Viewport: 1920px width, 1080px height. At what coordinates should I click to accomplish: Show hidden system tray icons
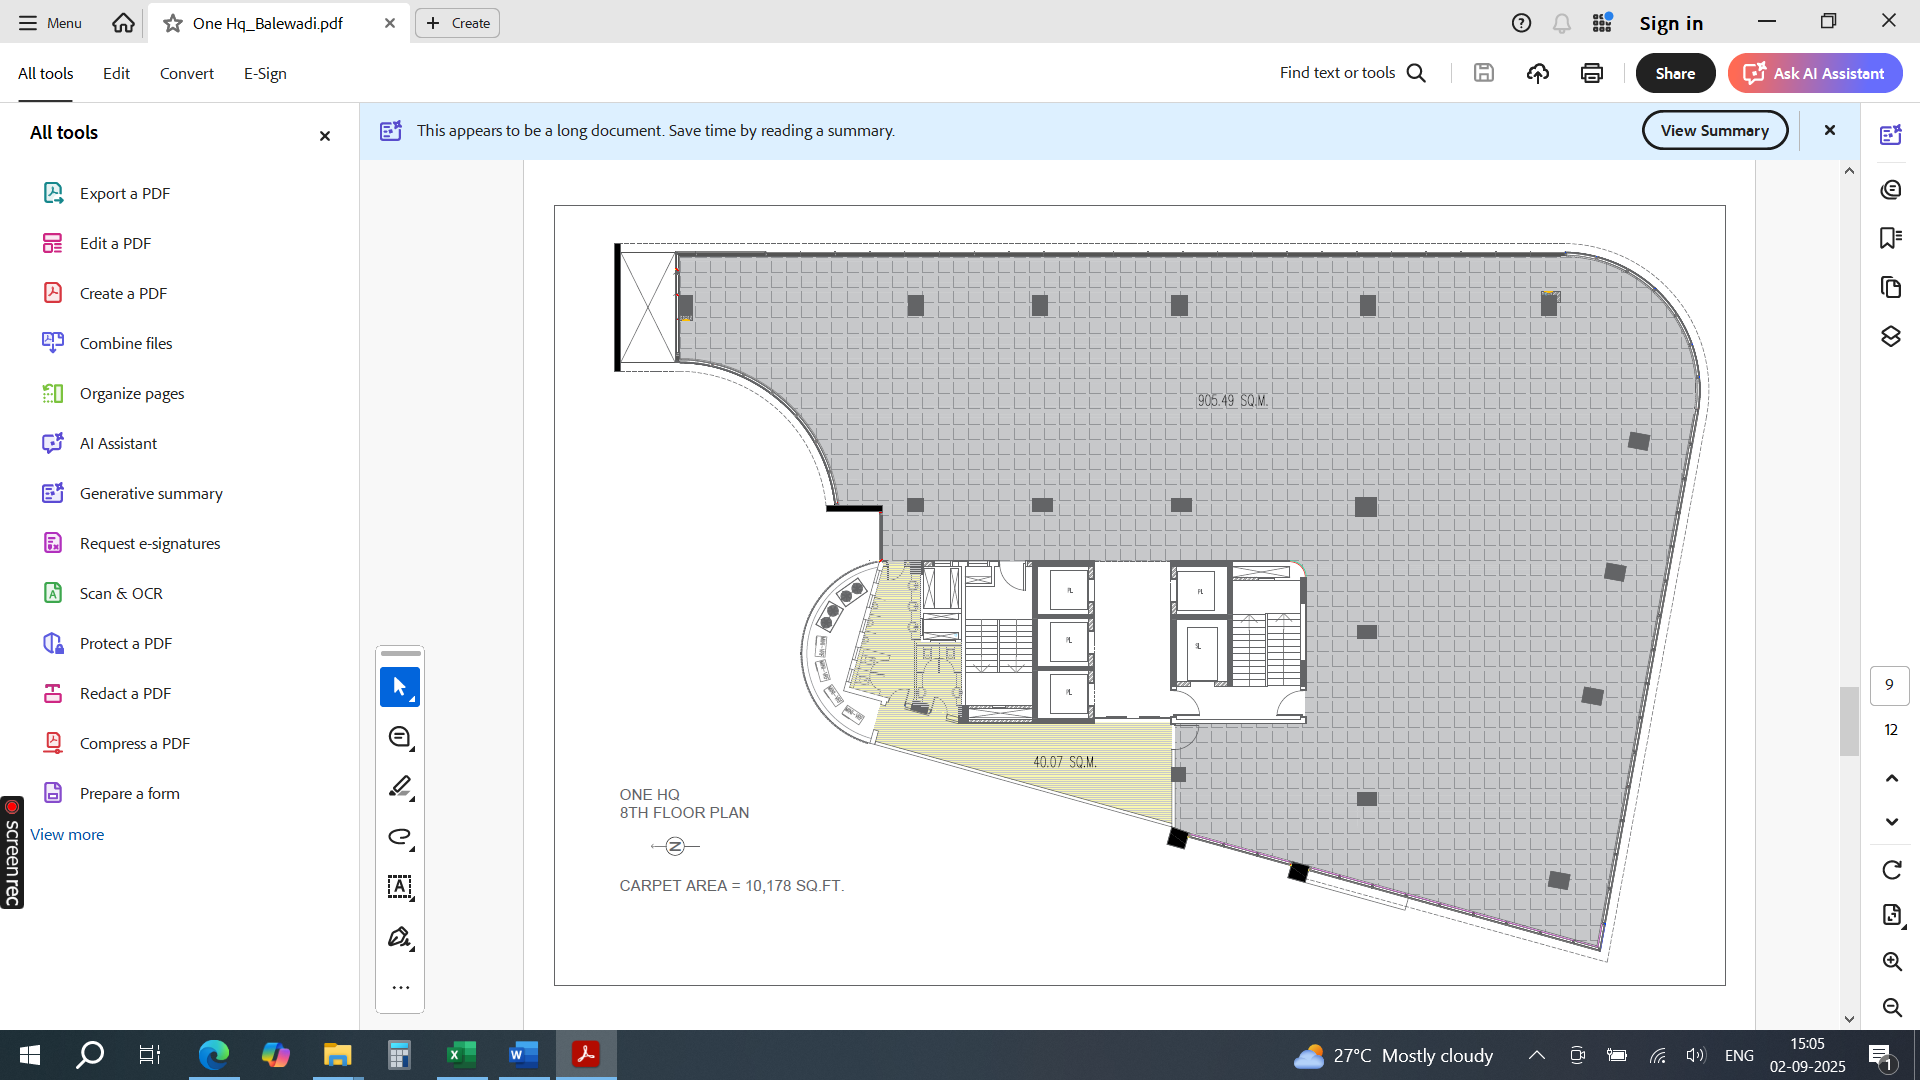tap(1537, 1055)
